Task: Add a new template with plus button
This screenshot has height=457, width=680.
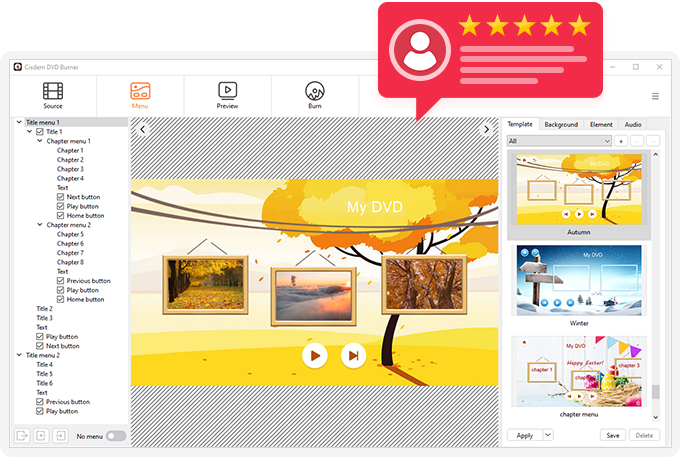Action: (x=621, y=141)
